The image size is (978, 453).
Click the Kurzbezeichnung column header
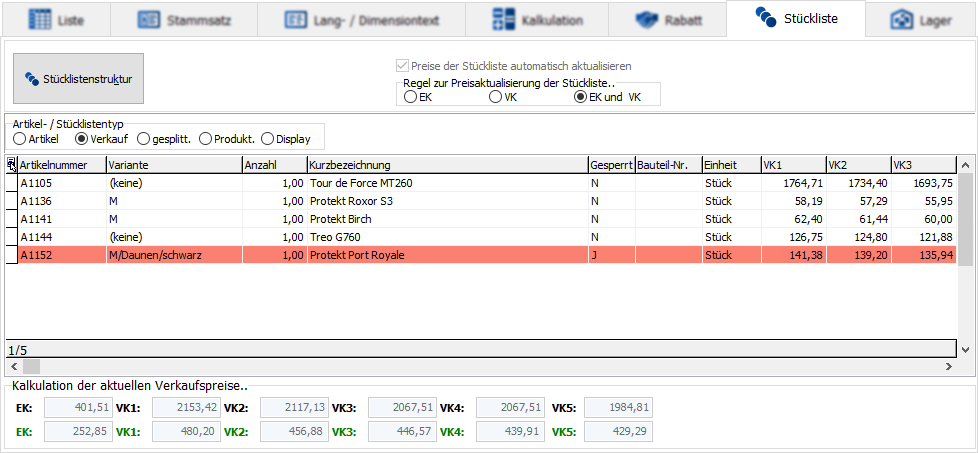click(x=448, y=165)
